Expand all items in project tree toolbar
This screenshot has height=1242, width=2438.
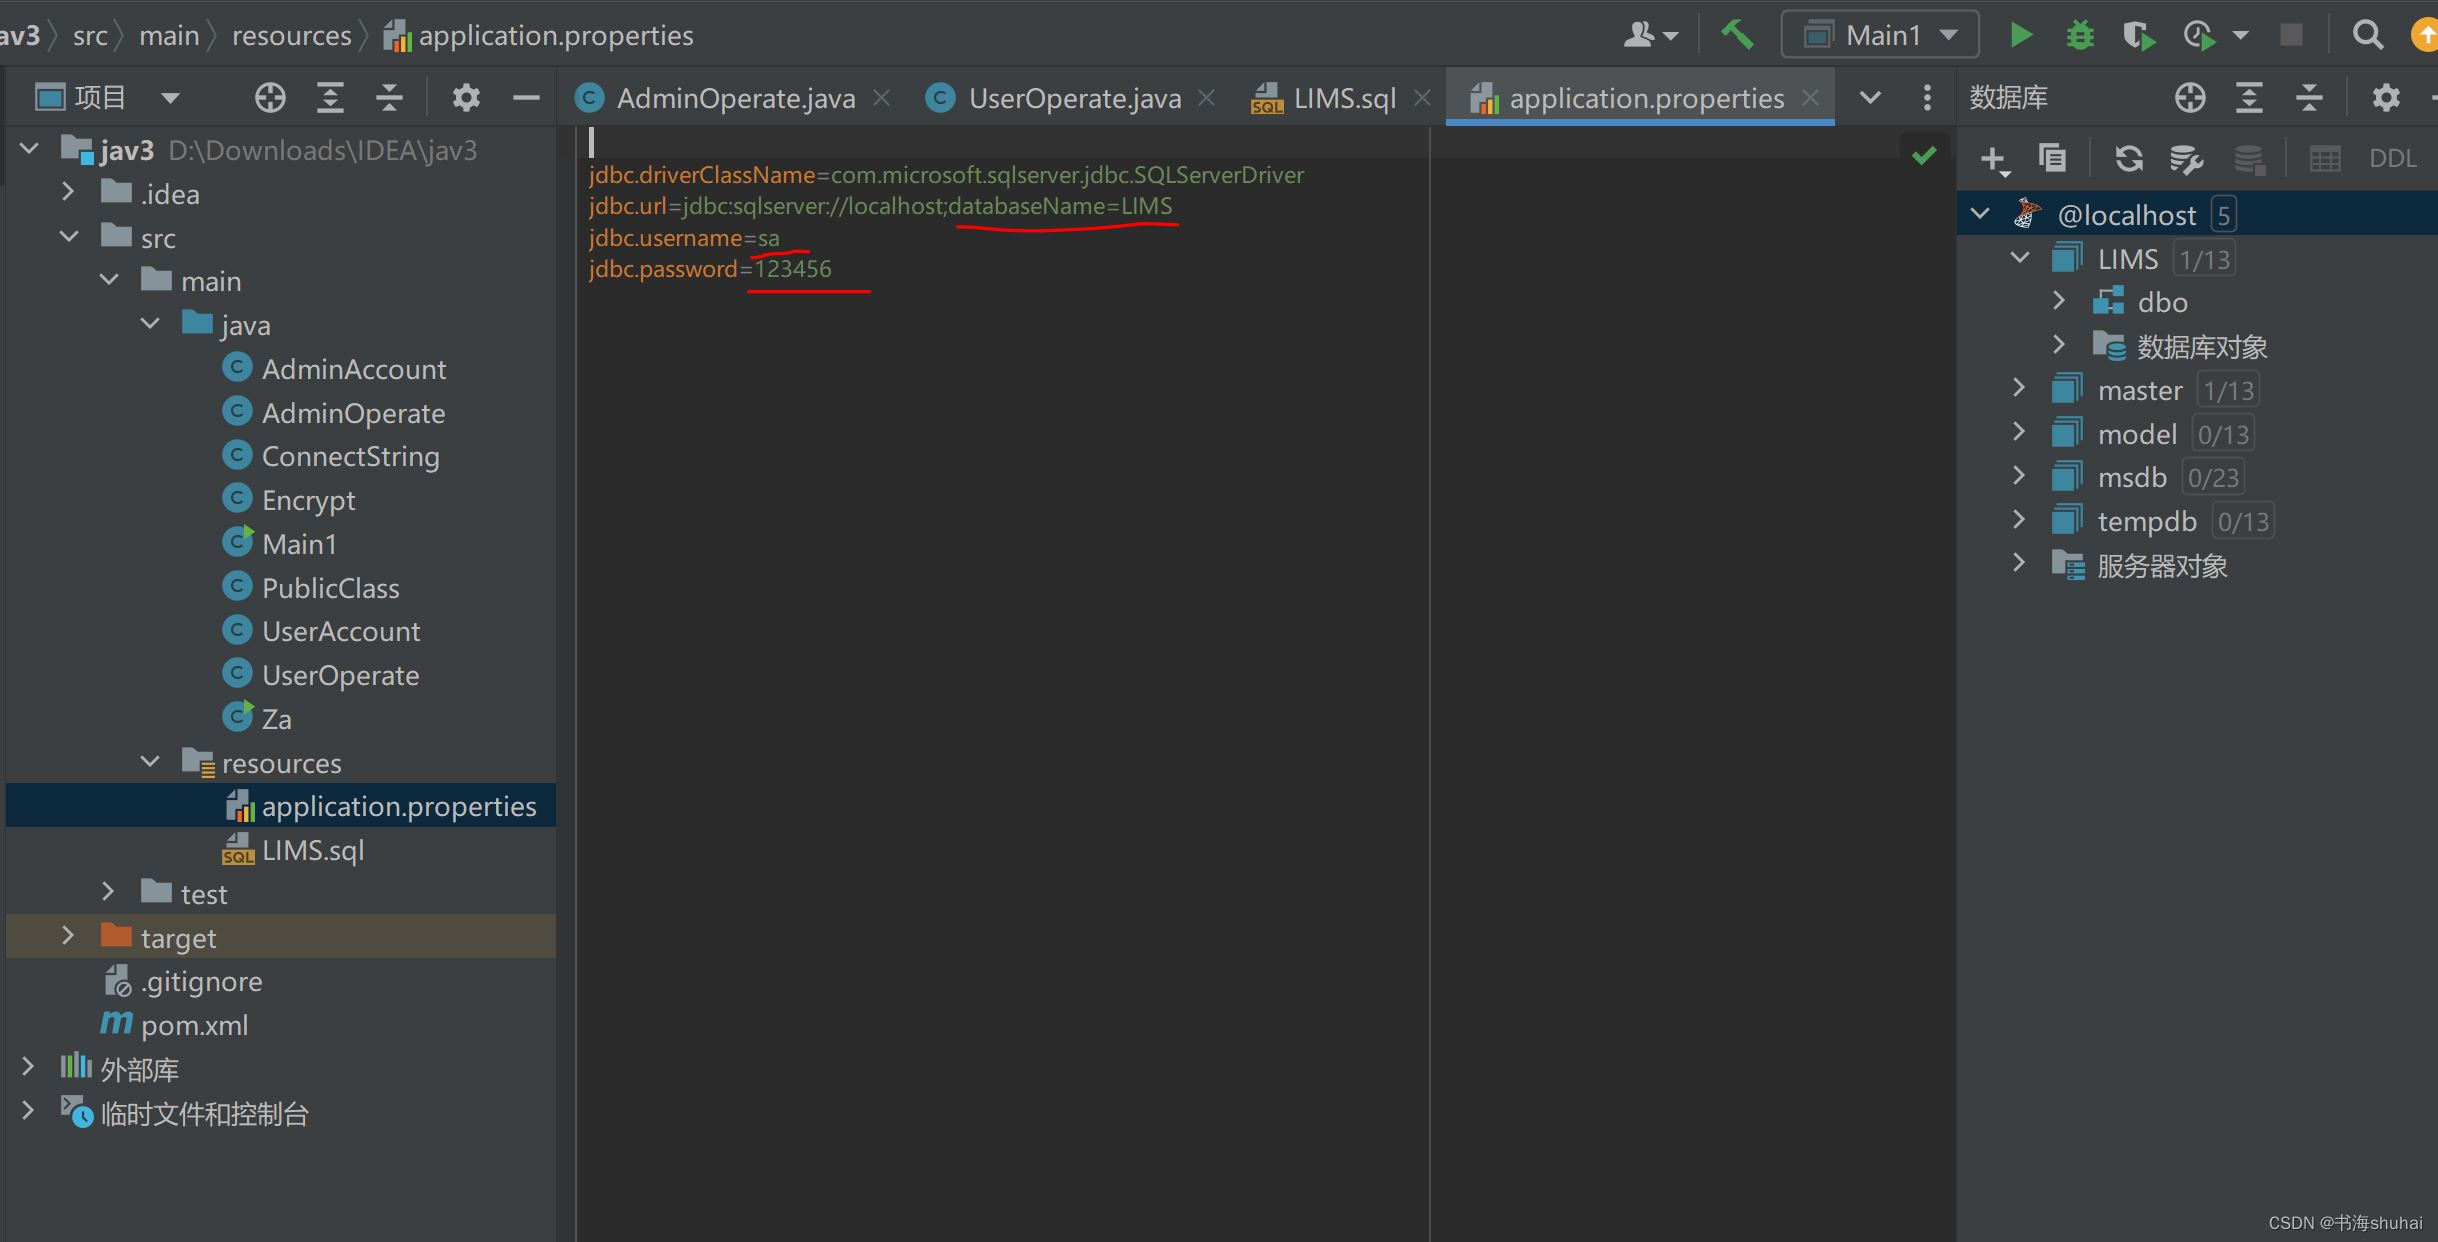tap(331, 97)
